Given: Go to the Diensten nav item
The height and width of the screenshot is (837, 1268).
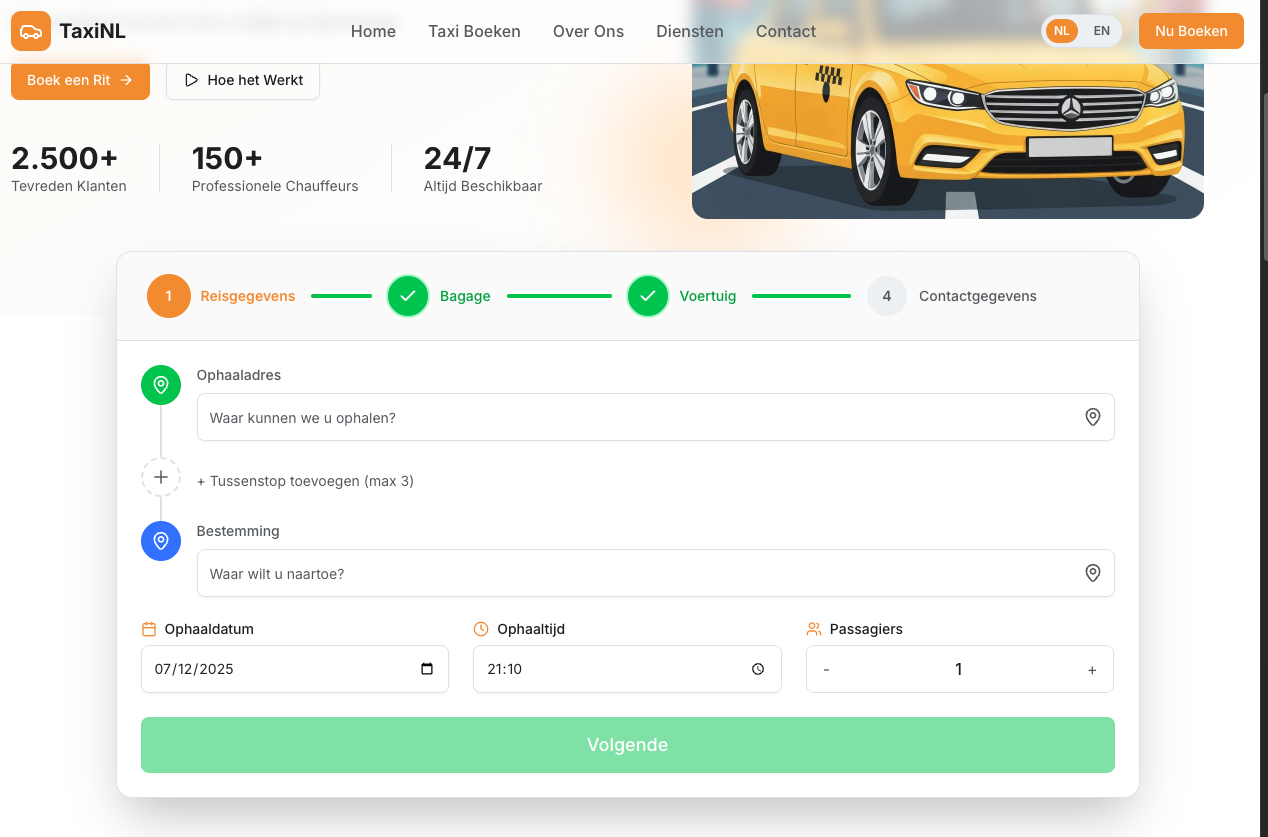Looking at the screenshot, I should [689, 31].
